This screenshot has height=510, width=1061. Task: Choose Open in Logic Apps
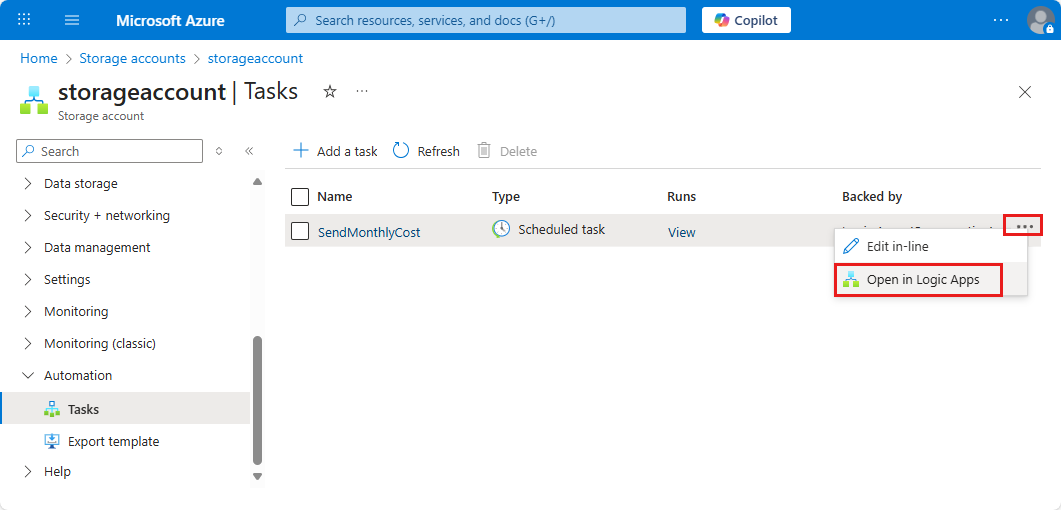coord(922,280)
